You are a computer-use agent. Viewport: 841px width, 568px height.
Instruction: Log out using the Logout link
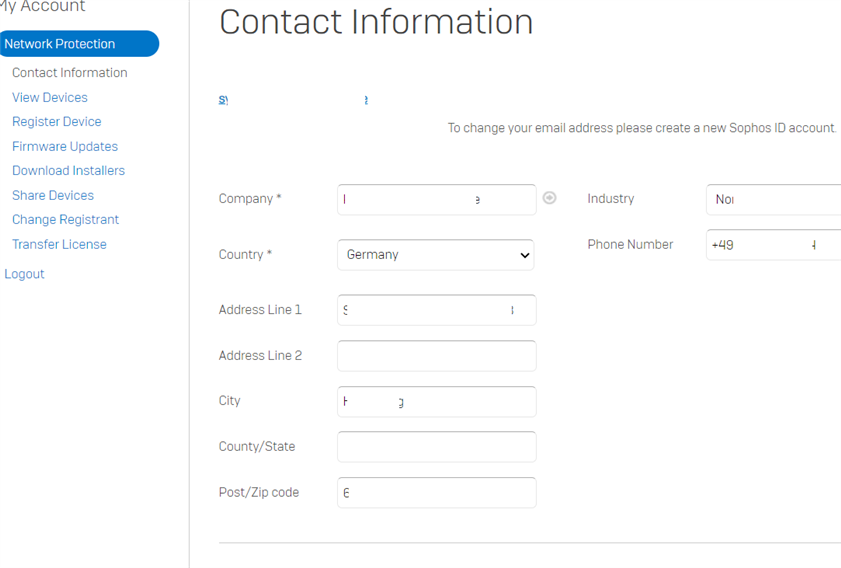point(24,274)
